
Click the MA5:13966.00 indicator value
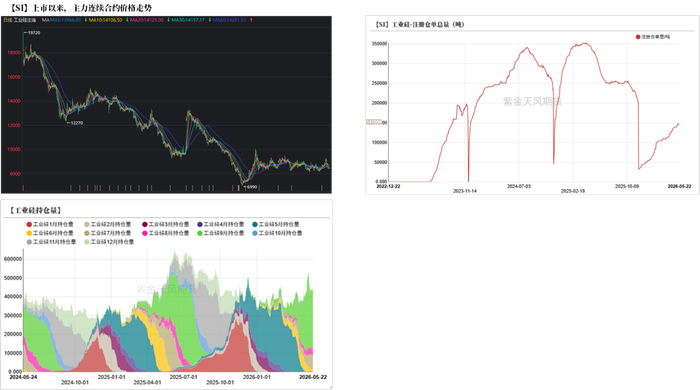click(x=65, y=20)
